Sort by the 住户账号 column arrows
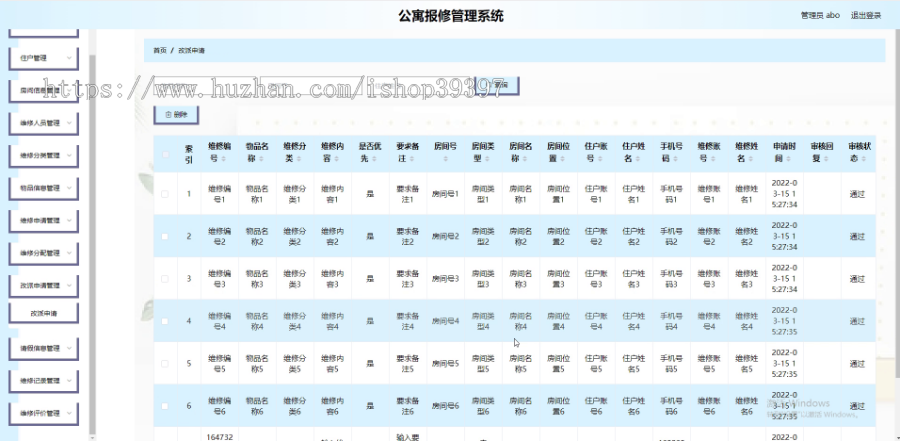 coord(600,159)
